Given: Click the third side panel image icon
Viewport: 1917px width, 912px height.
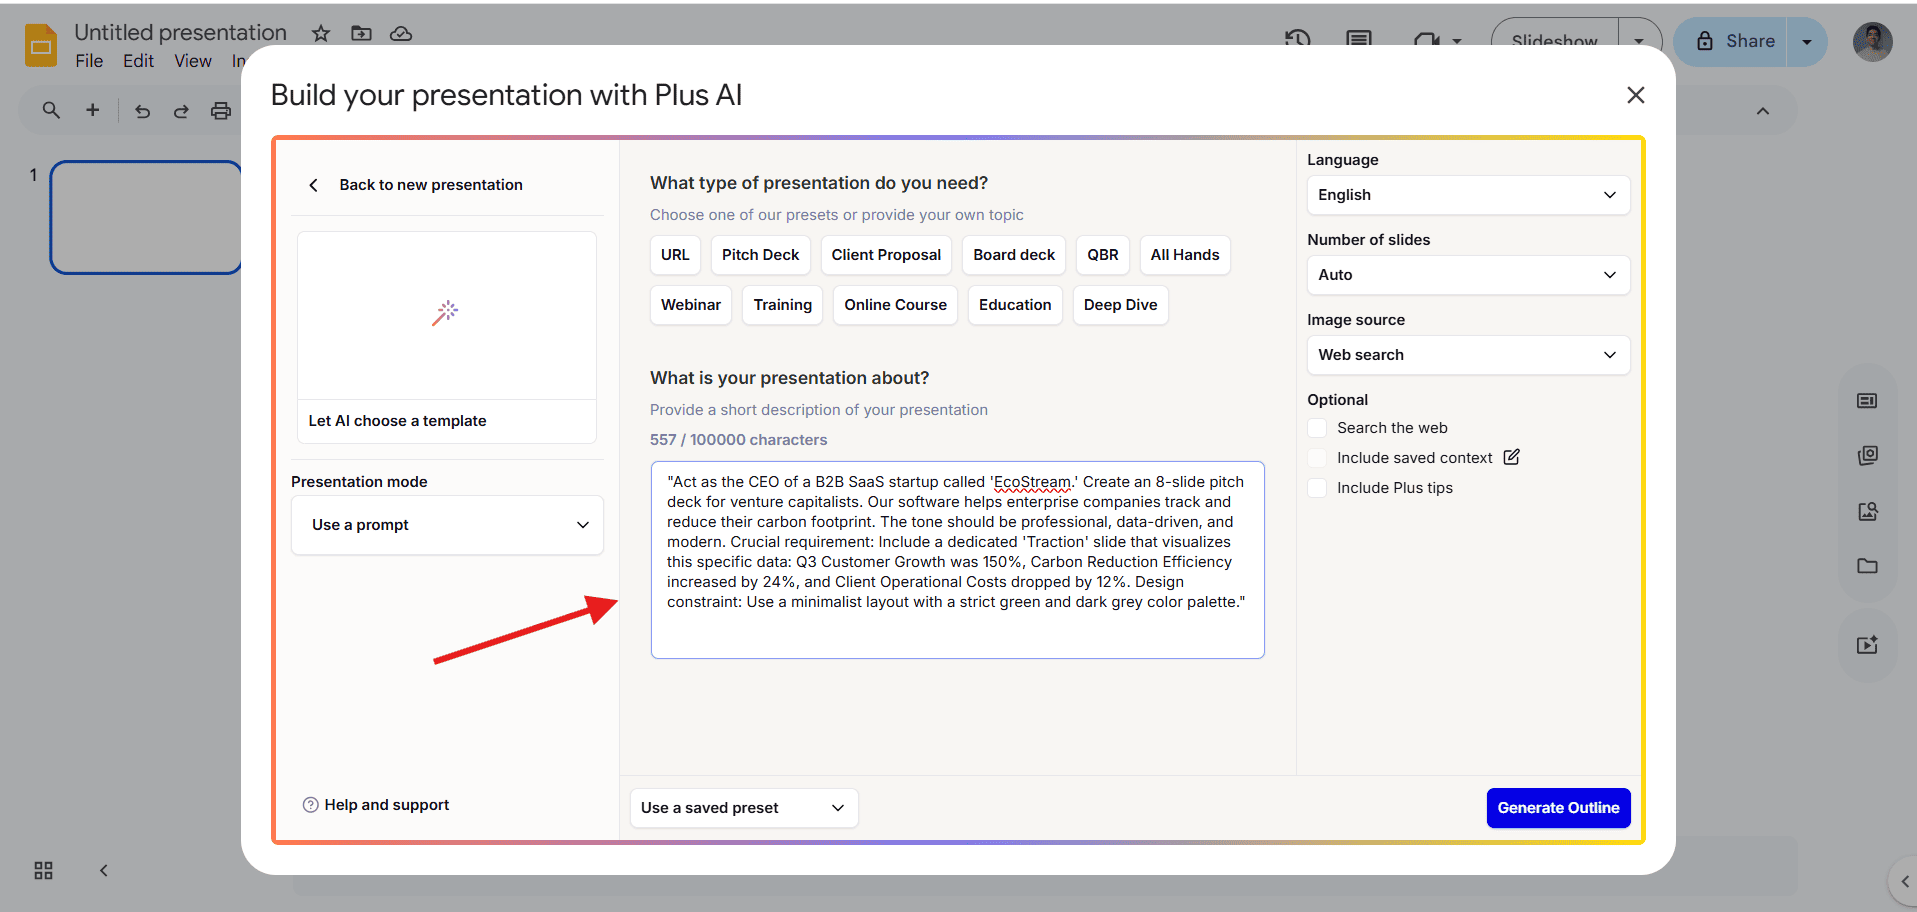Looking at the screenshot, I should coord(1867,512).
